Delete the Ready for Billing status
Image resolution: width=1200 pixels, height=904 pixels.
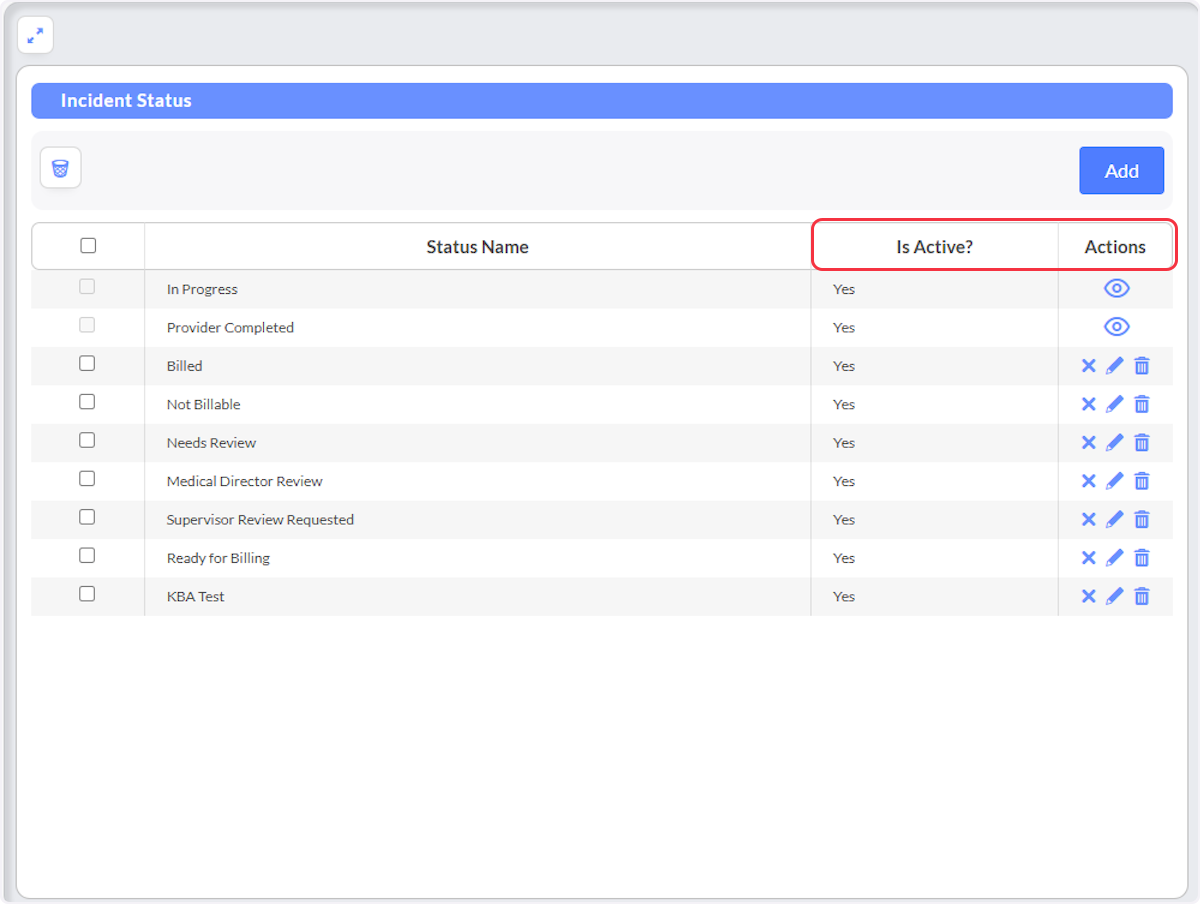pyautogui.click(x=1142, y=558)
